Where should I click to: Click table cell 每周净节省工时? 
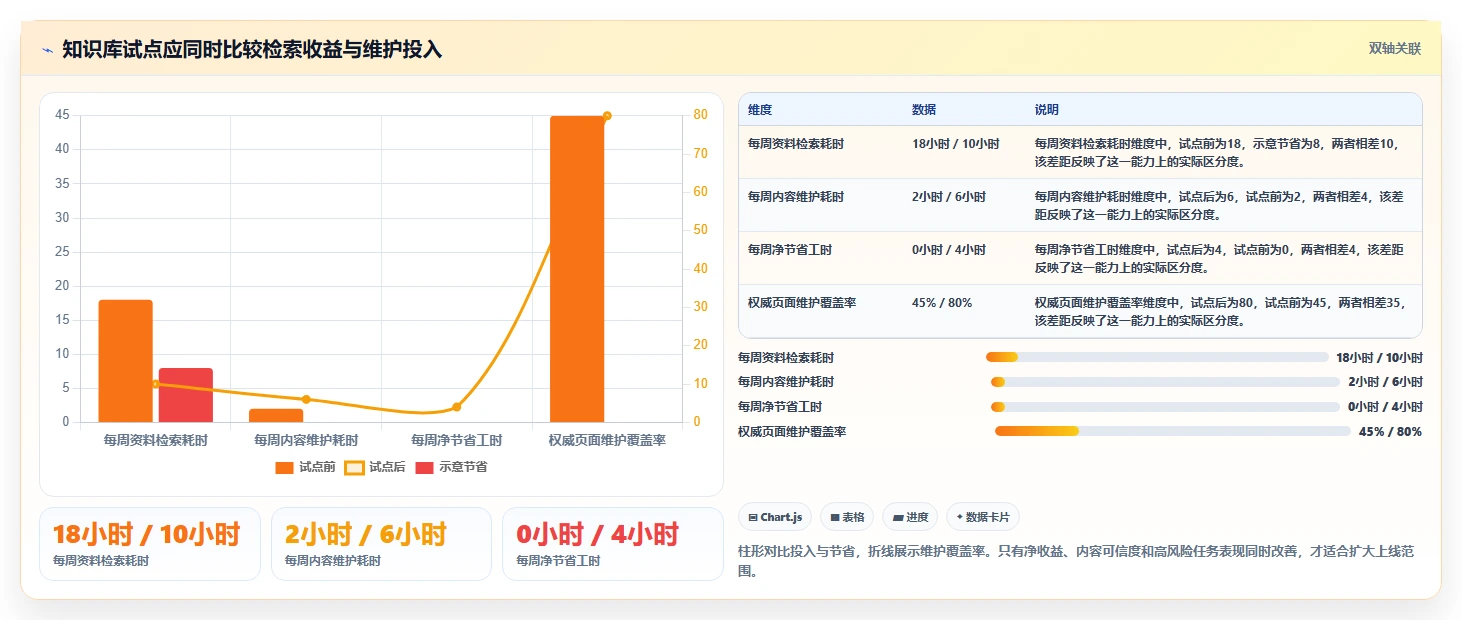[x=790, y=250]
